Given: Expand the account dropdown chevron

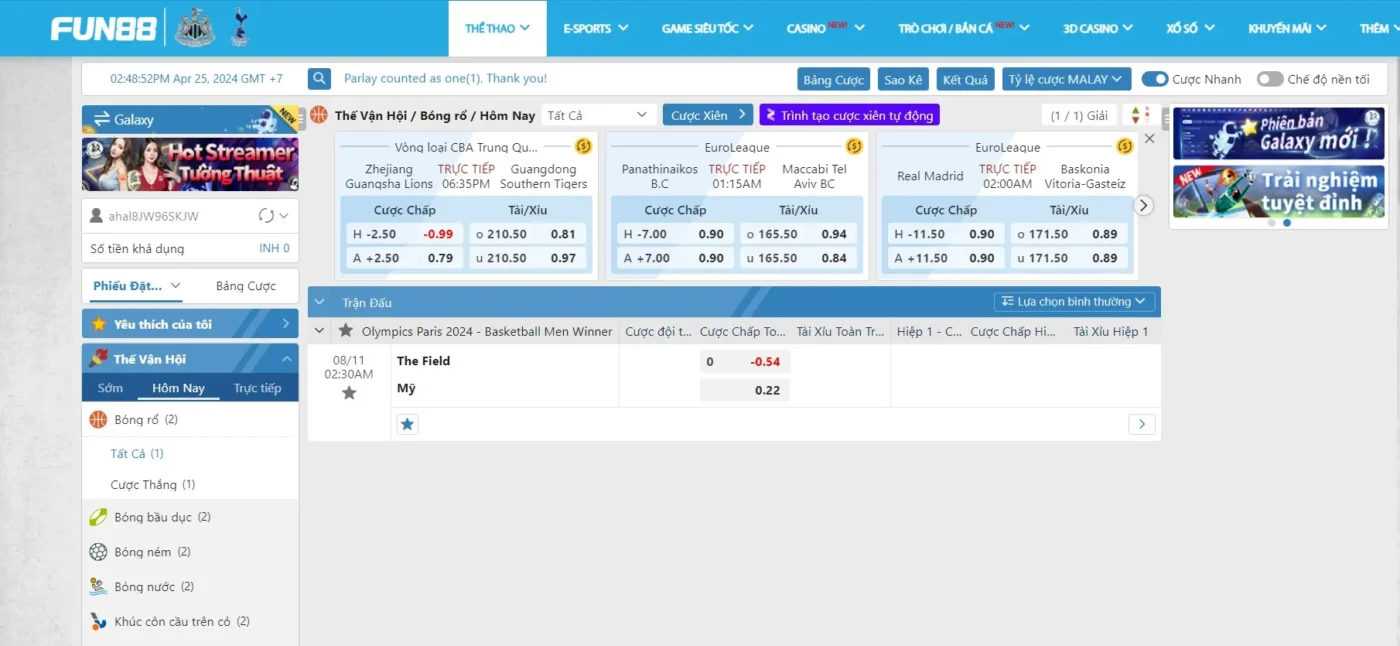Looking at the screenshot, I should click(x=284, y=216).
